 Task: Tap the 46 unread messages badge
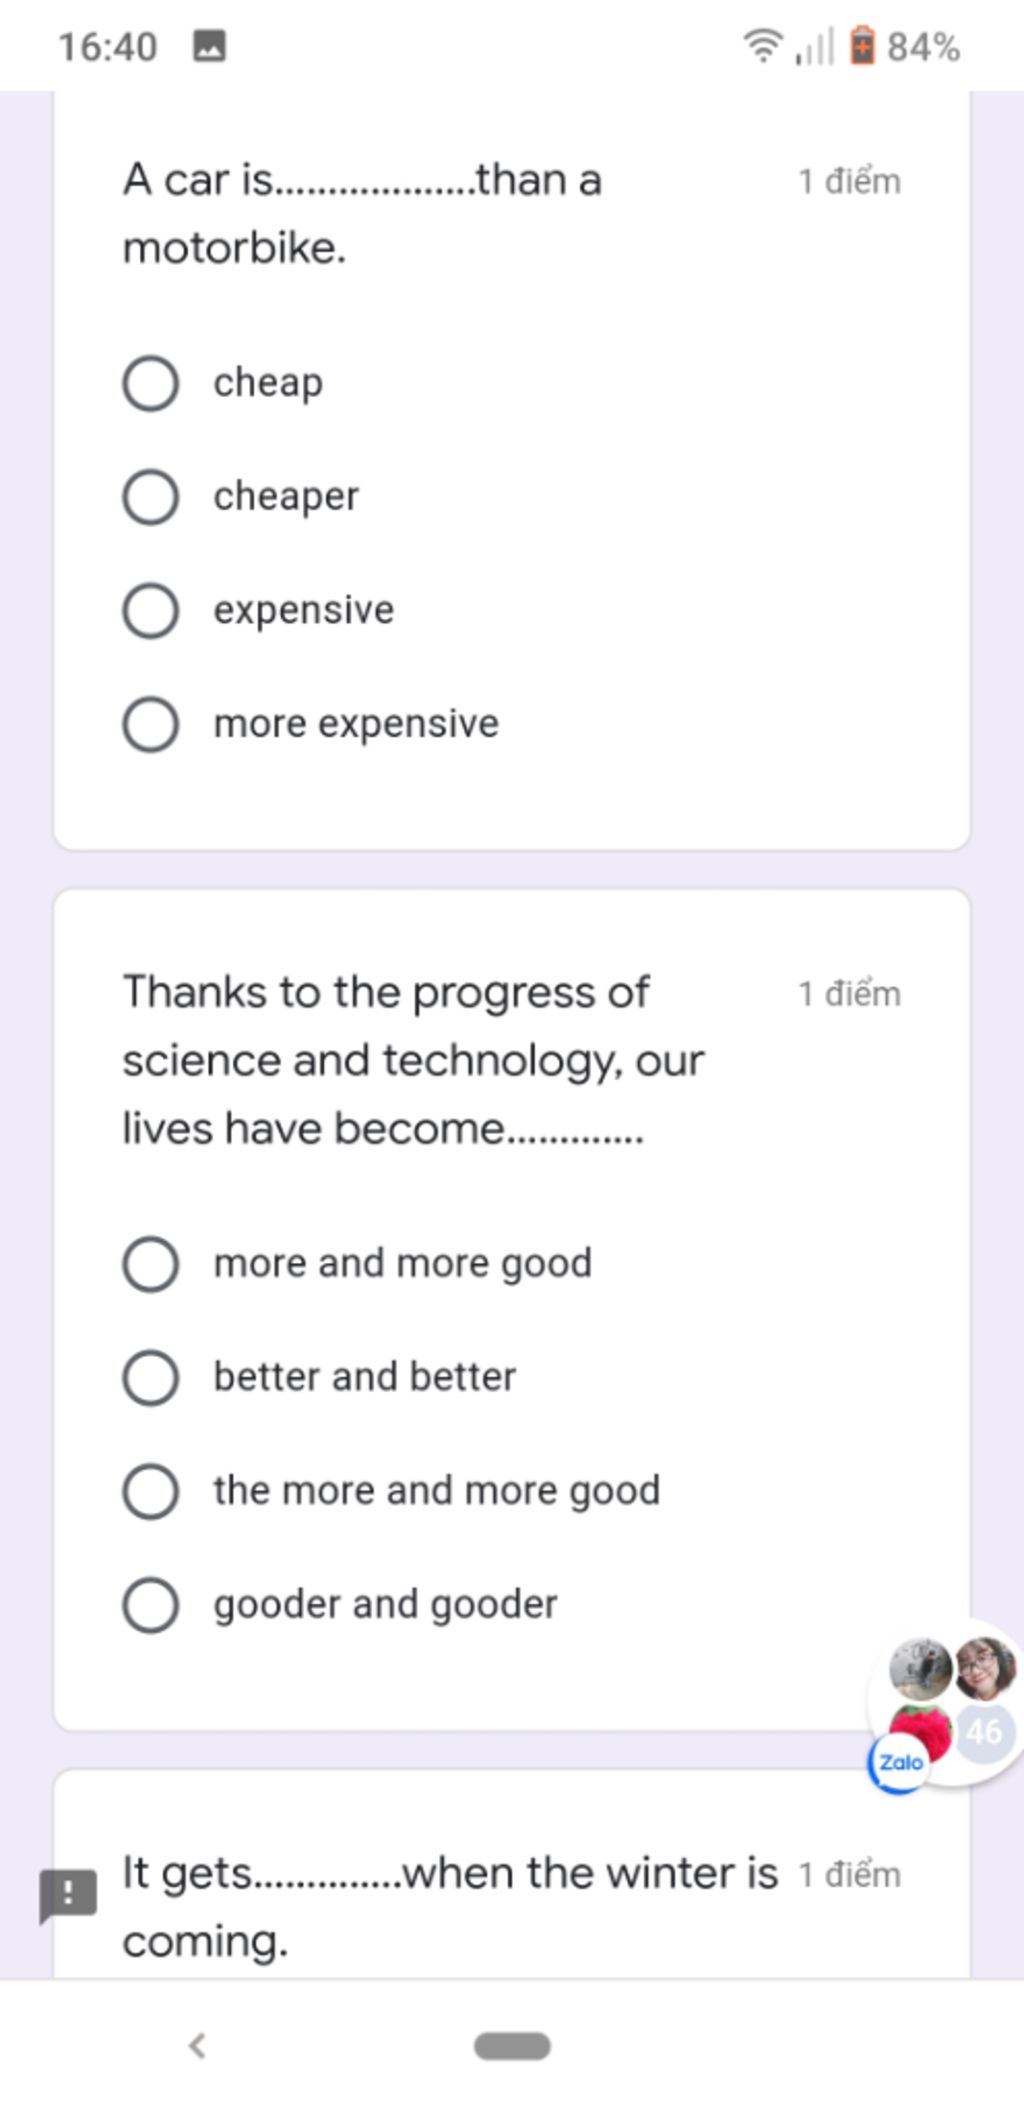985,1732
